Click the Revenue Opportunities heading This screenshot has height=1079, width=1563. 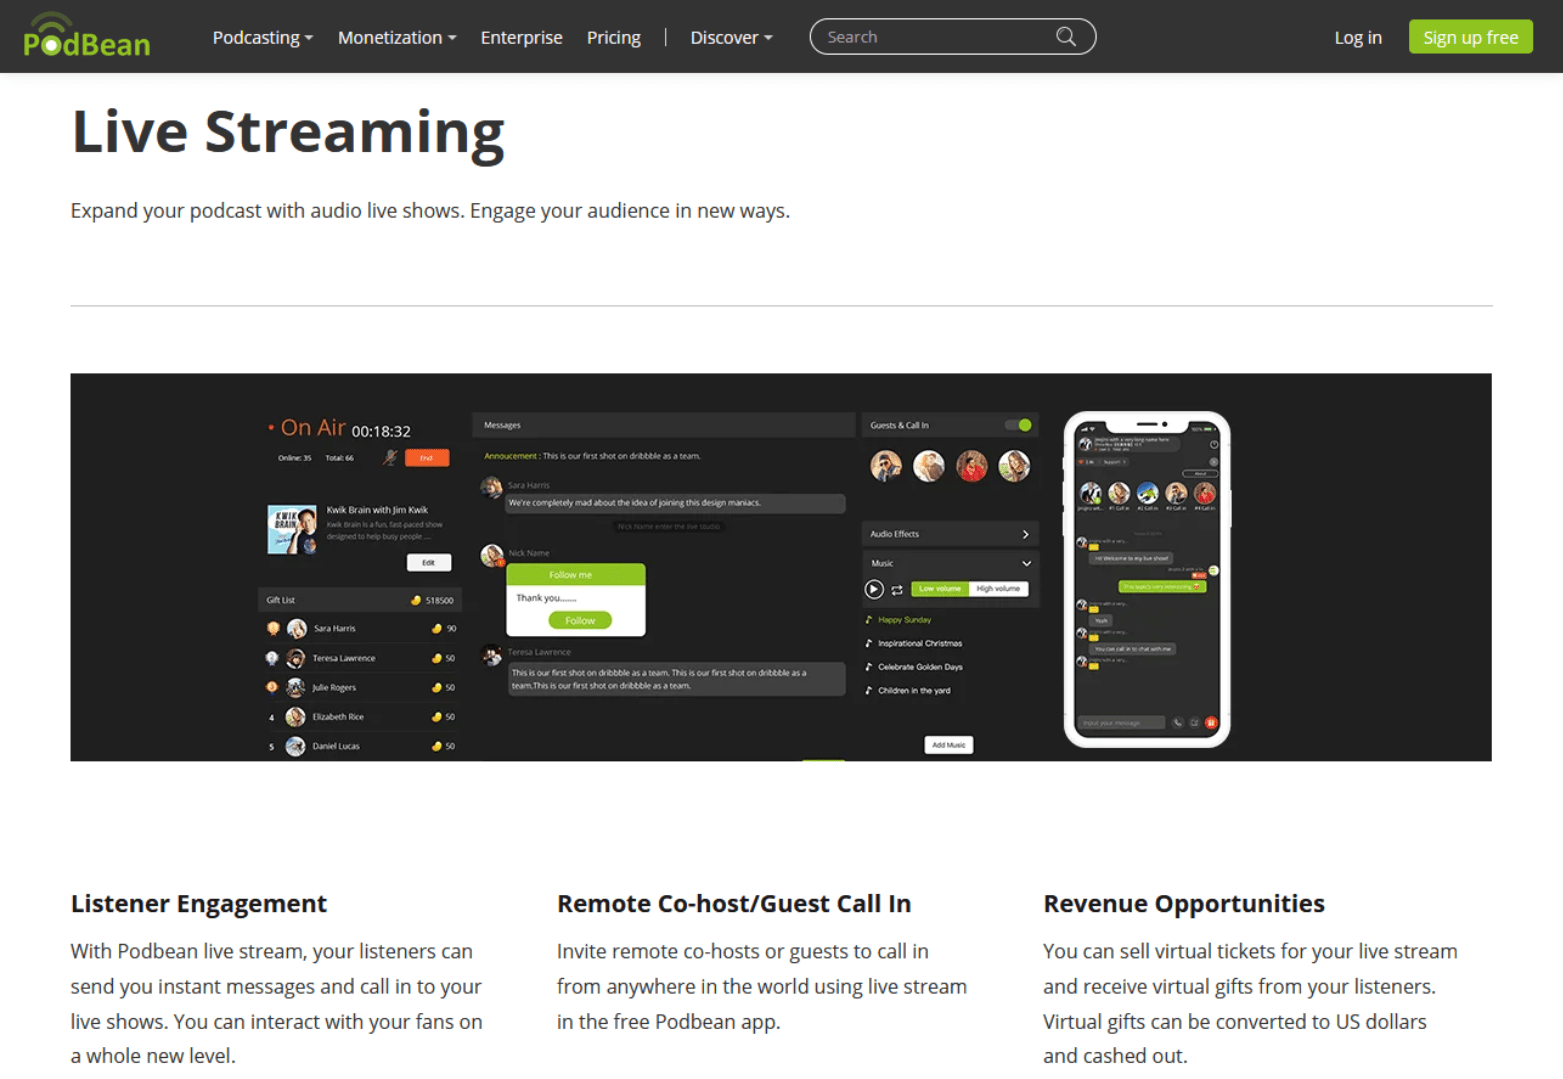tap(1184, 904)
